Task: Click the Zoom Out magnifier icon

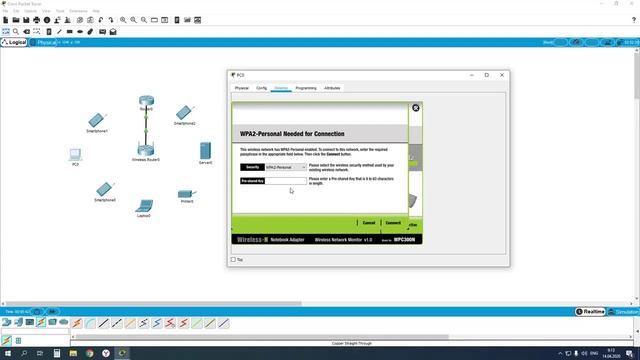Action: [x=144, y=20]
